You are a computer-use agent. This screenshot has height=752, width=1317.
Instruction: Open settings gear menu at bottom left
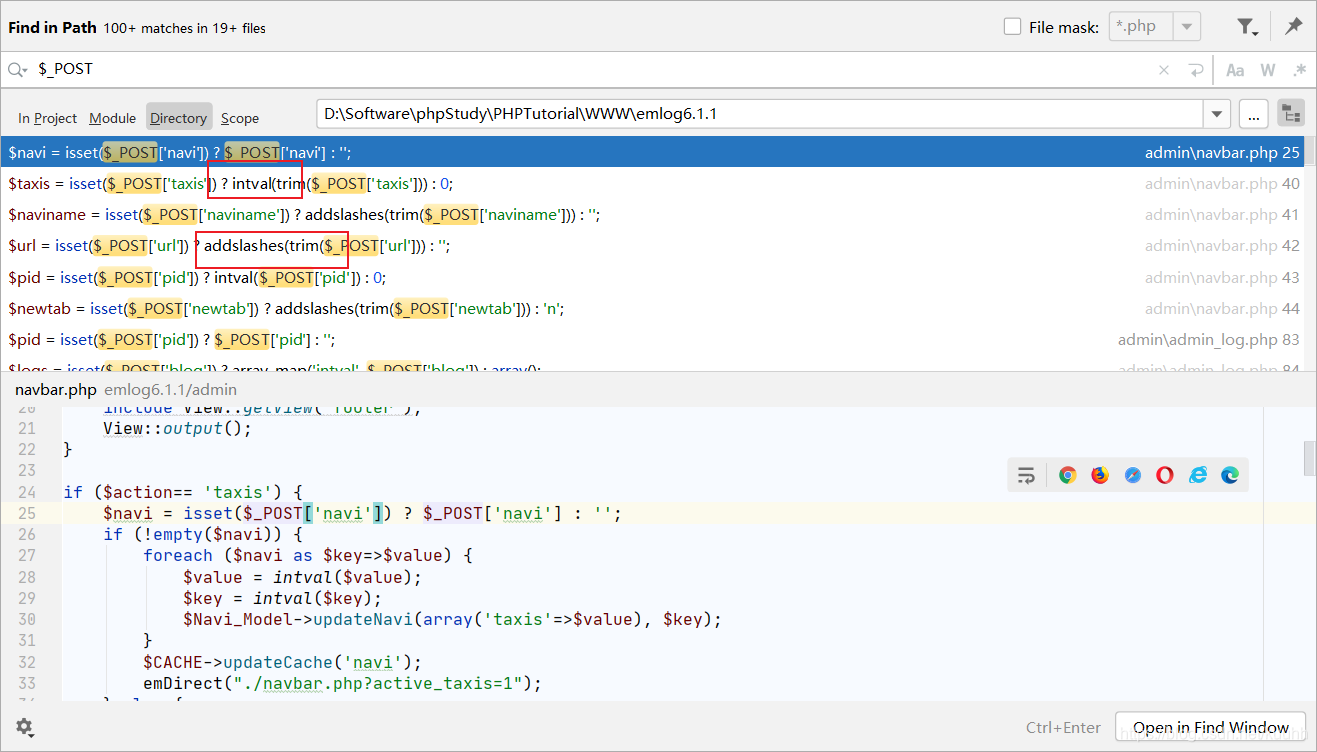pos(24,727)
